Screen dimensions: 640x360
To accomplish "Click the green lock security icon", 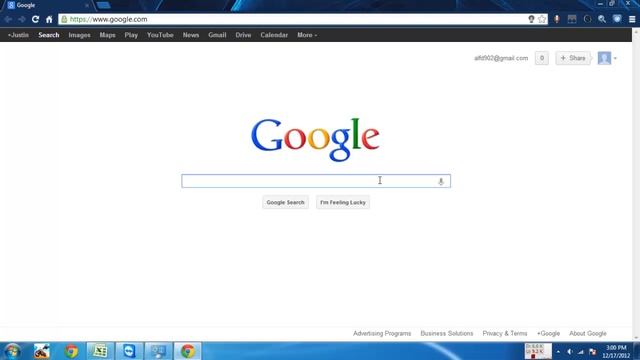I will click(x=64, y=19).
